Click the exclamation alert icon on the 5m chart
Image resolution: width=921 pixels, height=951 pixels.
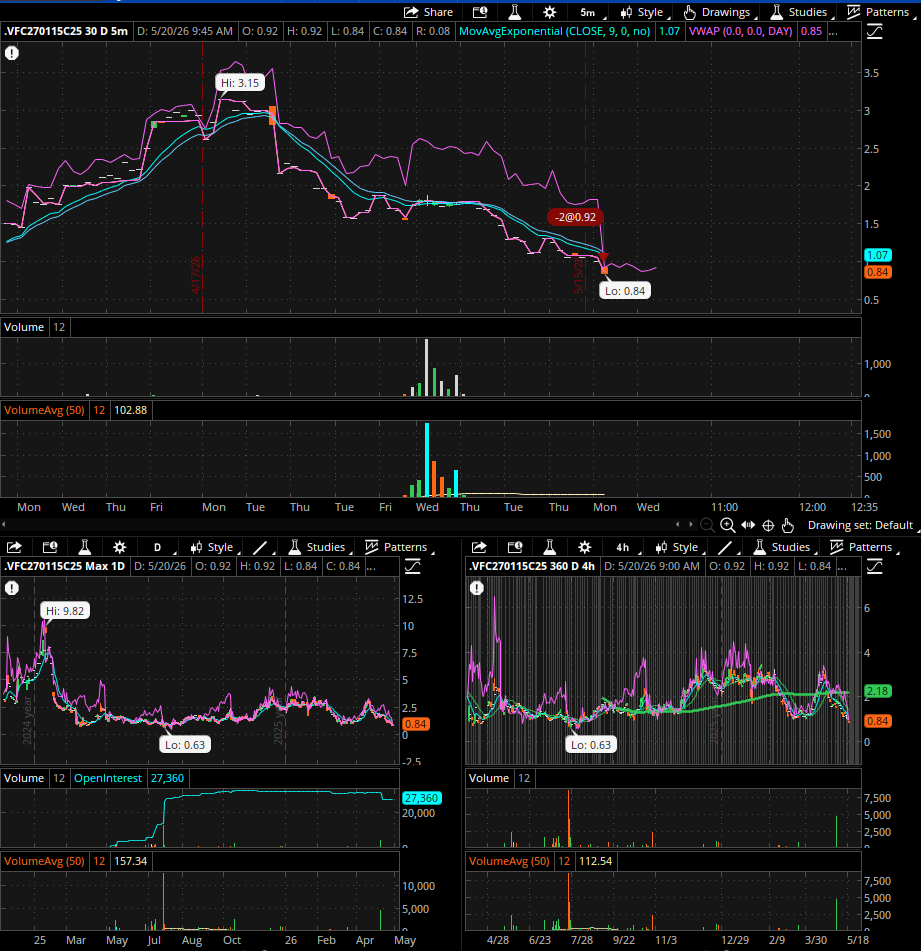point(12,53)
